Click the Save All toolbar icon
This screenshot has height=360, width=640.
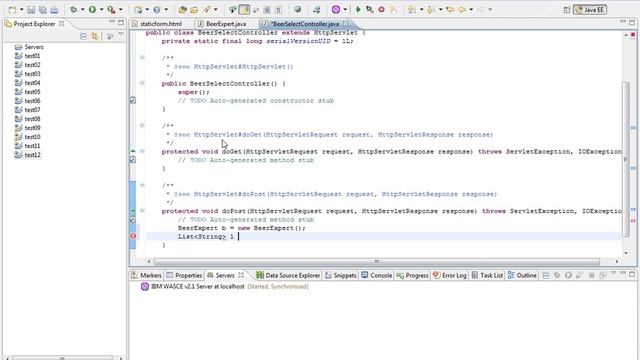42,10
